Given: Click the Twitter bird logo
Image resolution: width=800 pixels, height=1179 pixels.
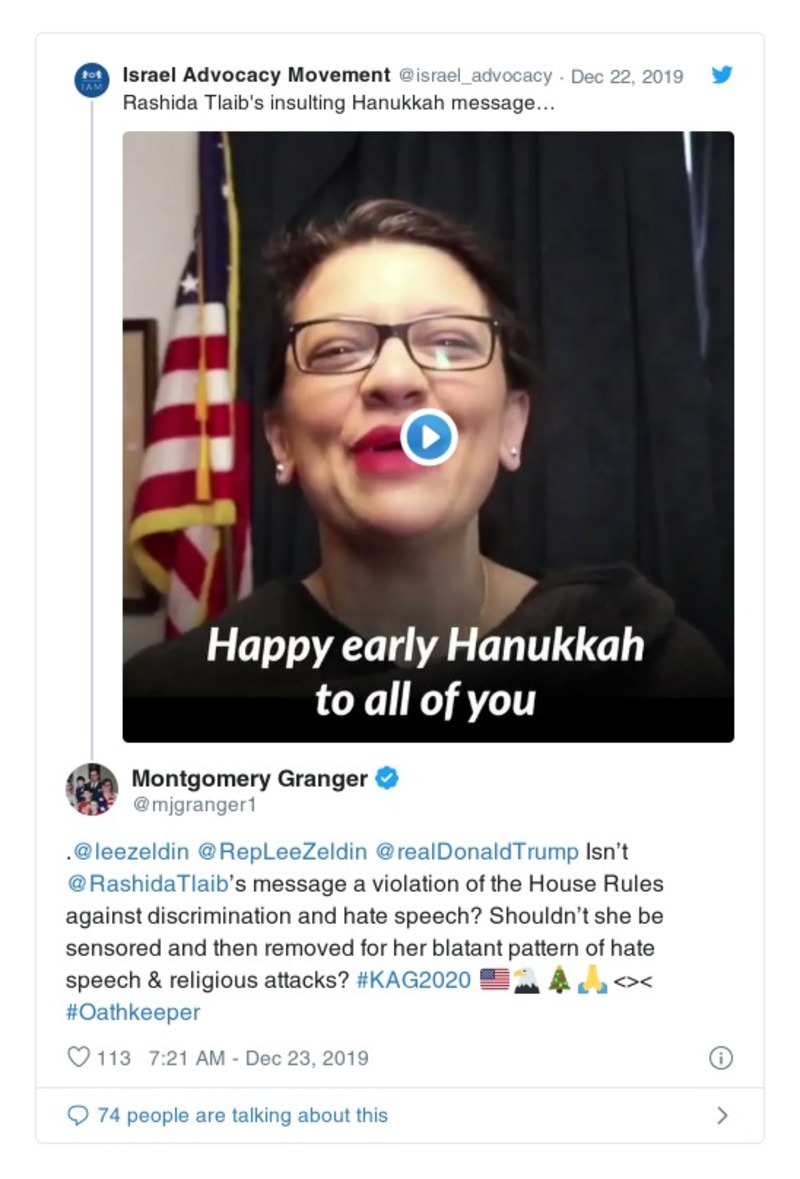Looking at the screenshot, I should point(721,75).
